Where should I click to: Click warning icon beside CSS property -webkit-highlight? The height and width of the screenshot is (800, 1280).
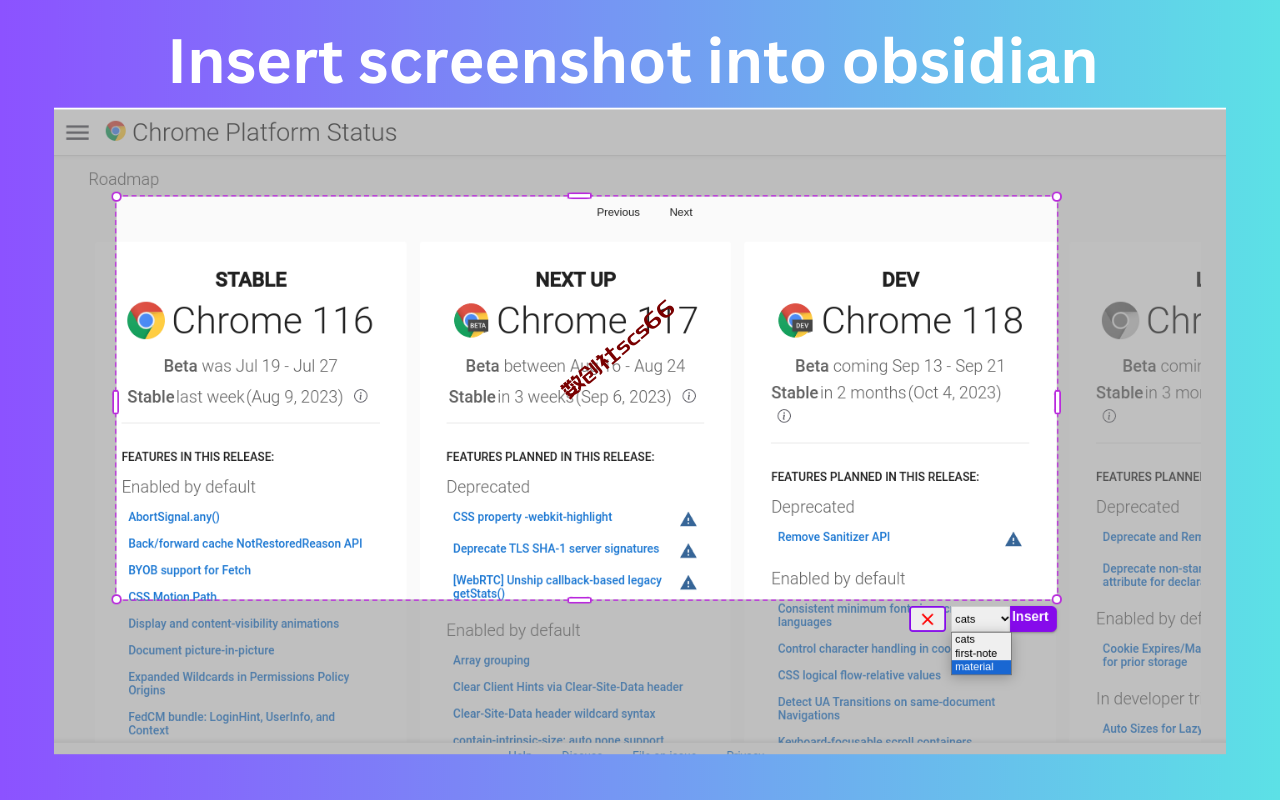coord(688,519)
